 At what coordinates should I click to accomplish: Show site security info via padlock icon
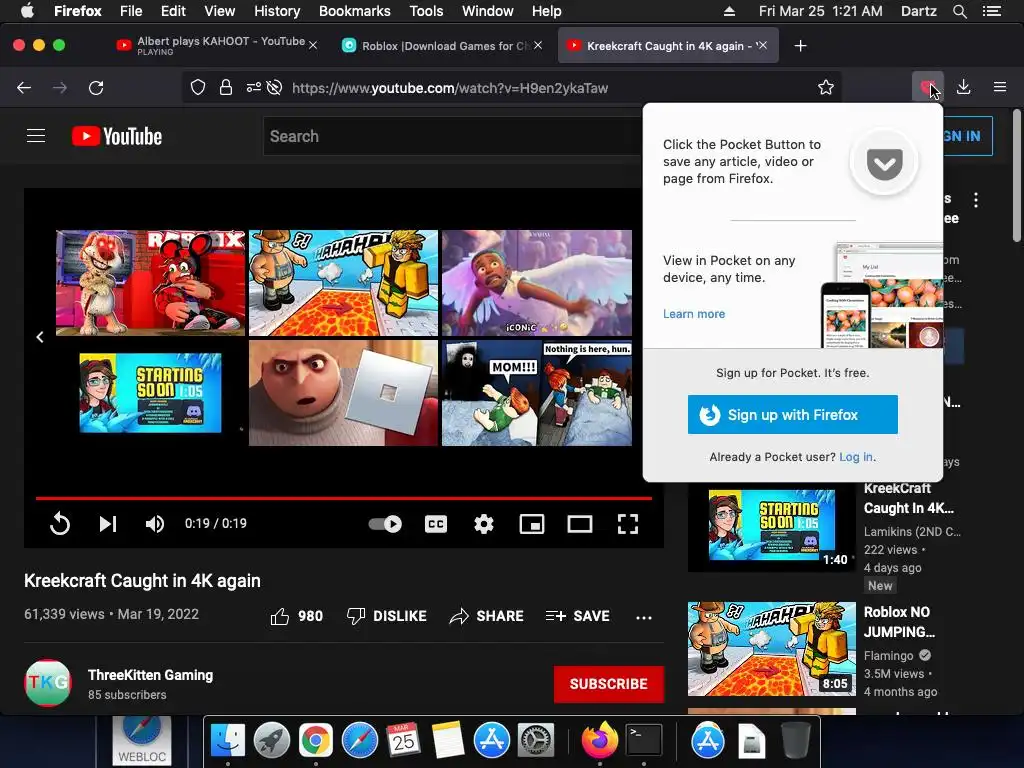point(226,88)
